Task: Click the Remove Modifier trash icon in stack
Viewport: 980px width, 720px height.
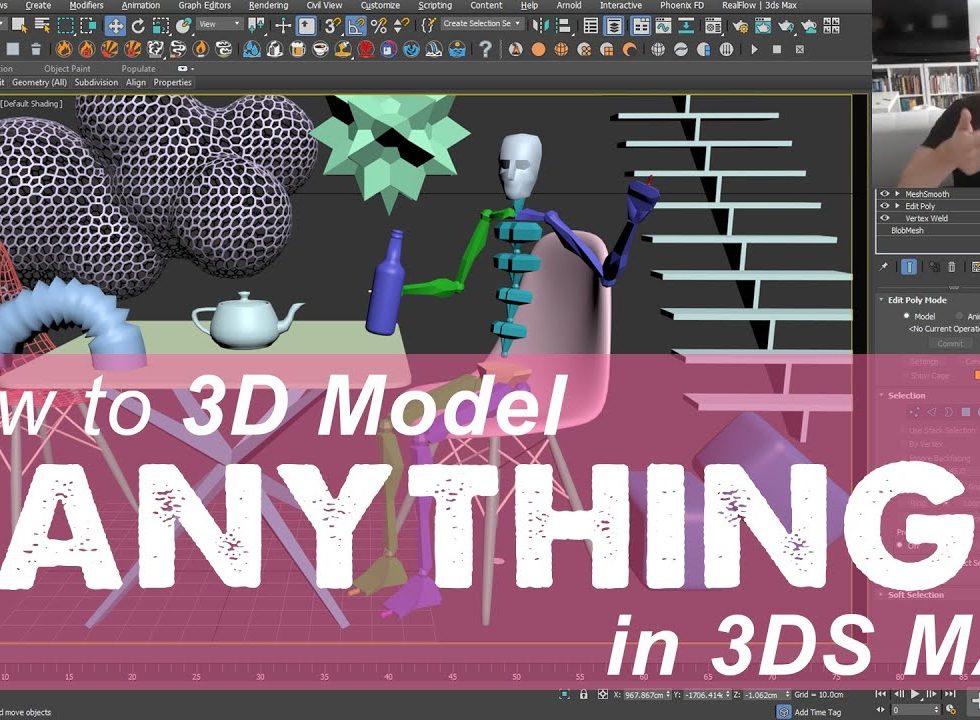Action: [x=951, y=267]
